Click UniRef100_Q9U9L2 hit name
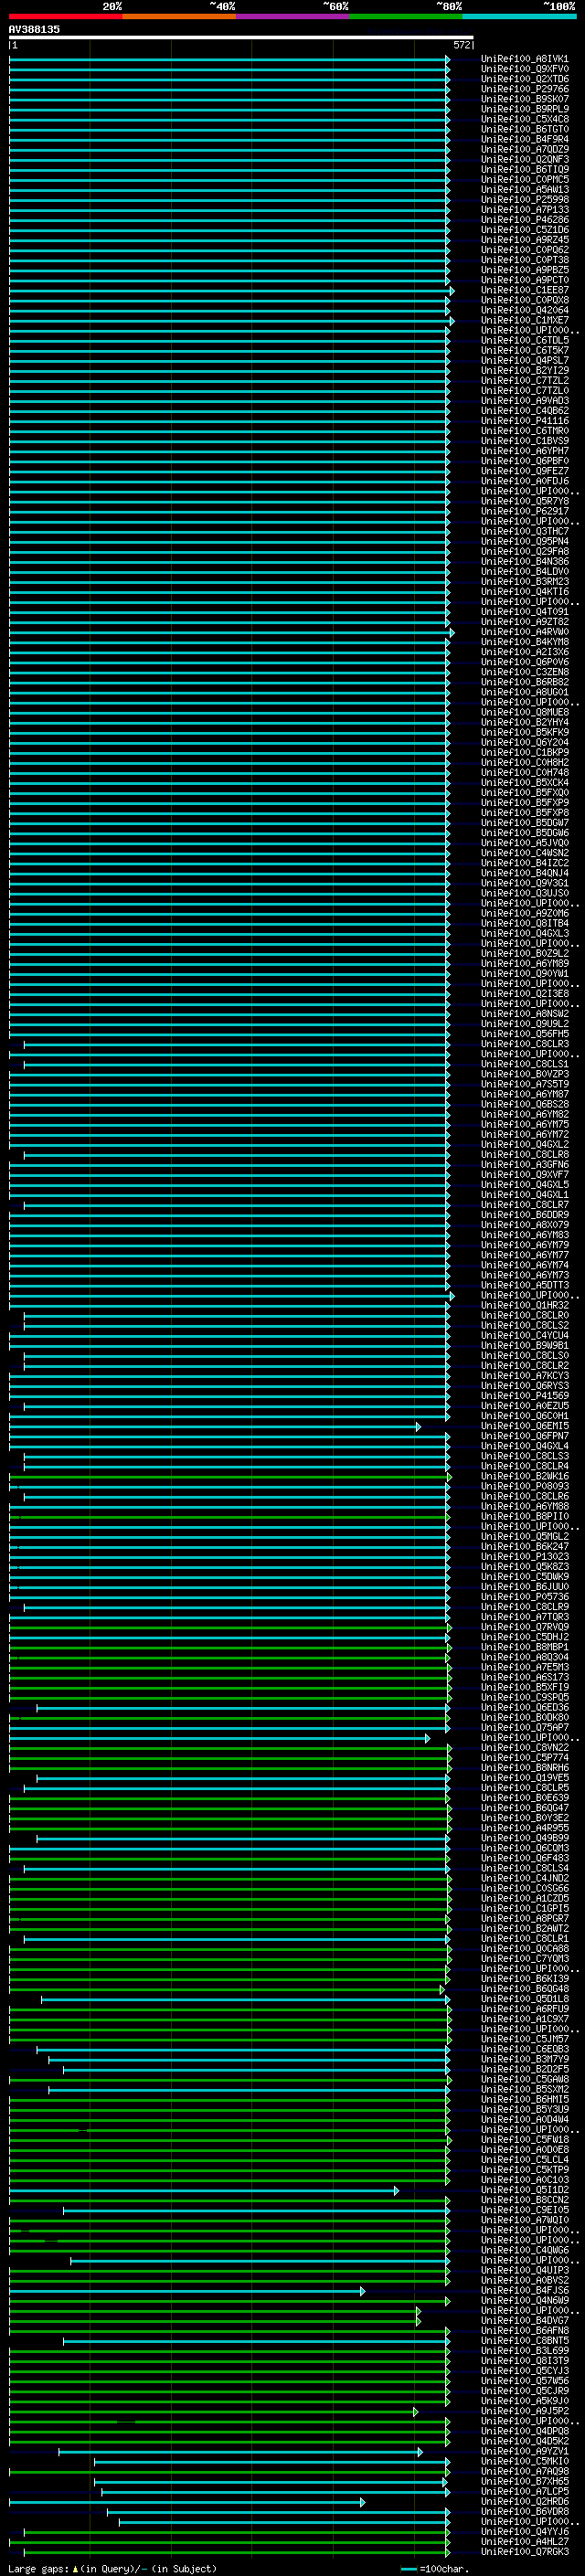585x2576 pixels. click(x=525, y=1024)
